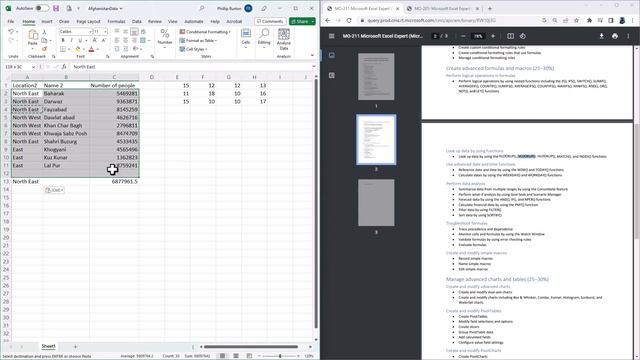Open the Cells group dropdown
Screen dimensions: 640x360
(246, 39)
